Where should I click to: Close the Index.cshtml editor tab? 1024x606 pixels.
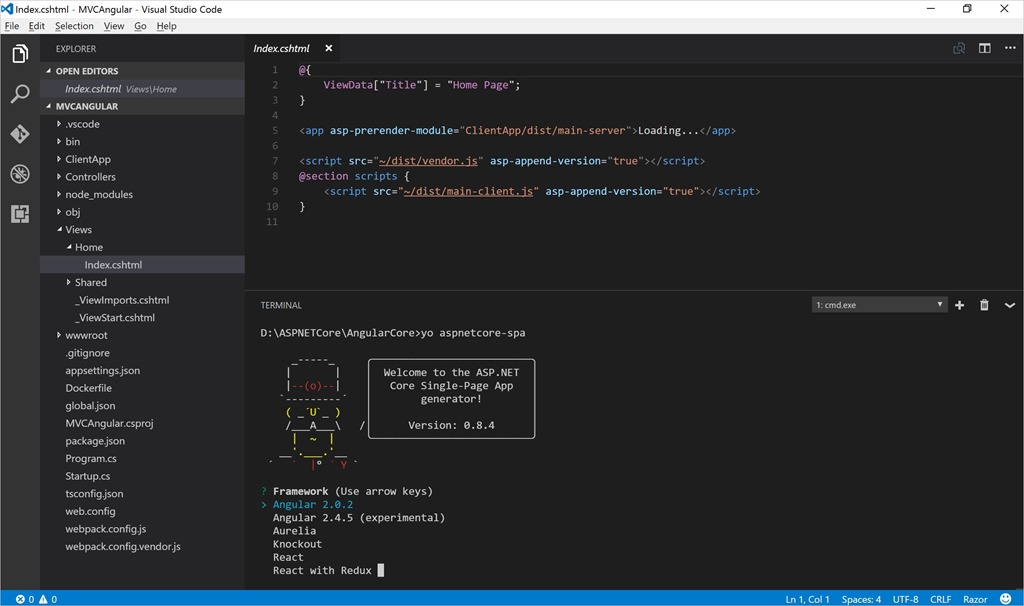tap(328, 48)
